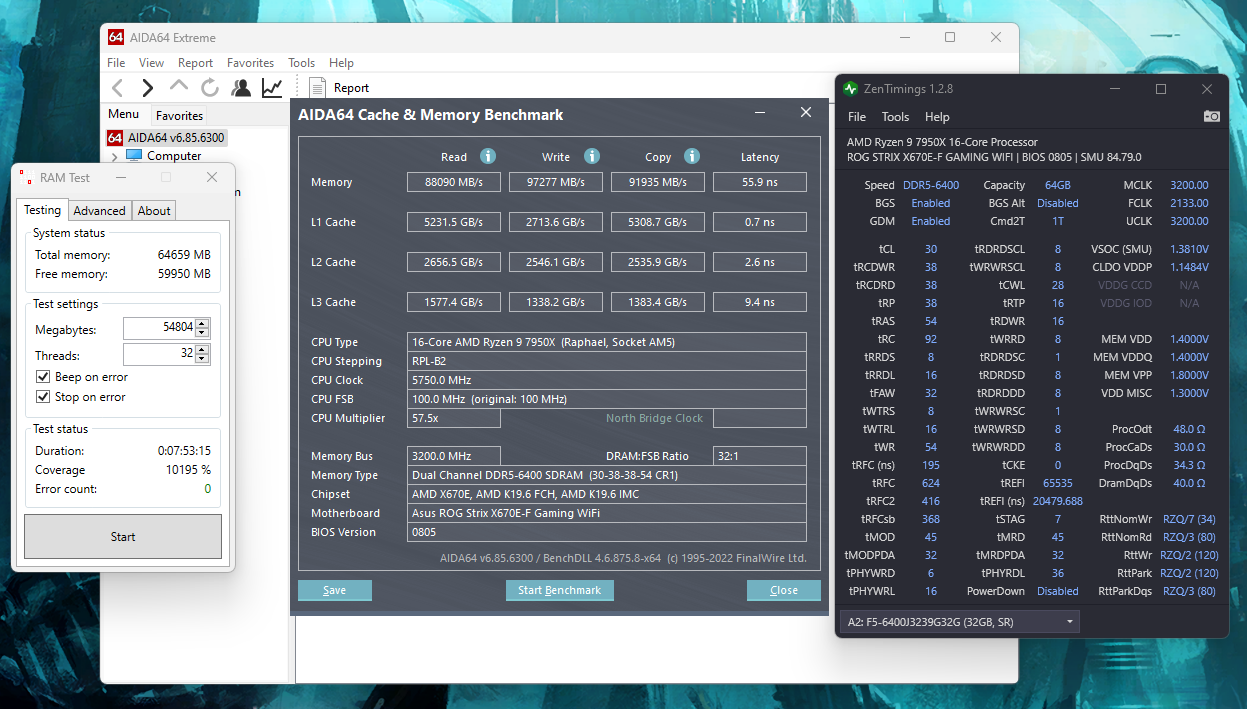Open the Favorites menu in AIDA64 menu bar
This screenshot has width=1247, height=709.
(x=251, y=63)
